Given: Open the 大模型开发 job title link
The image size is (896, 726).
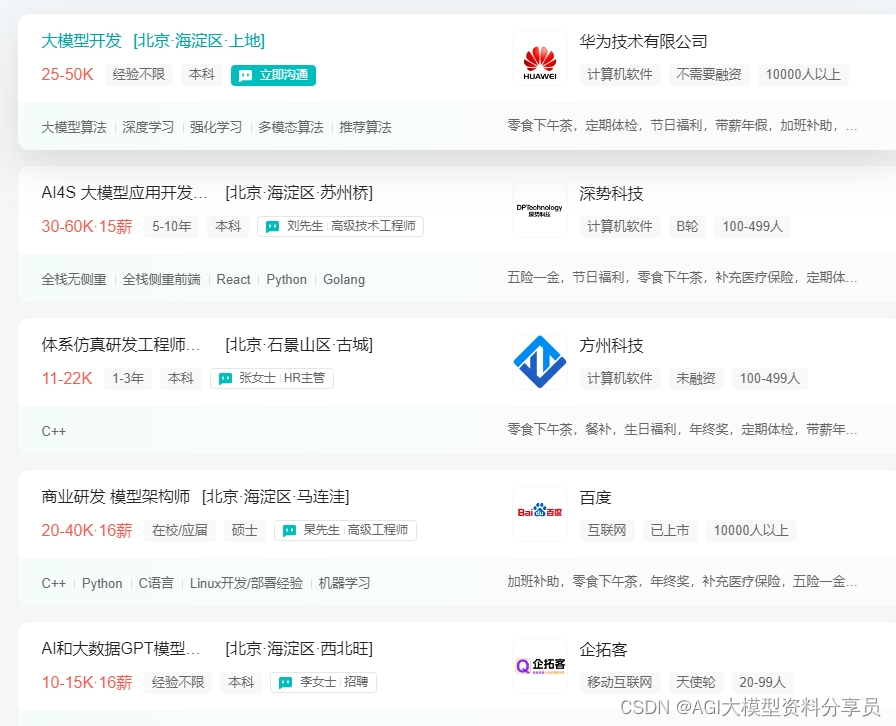Looking at the screenshot, I should (x=82, y=41).
